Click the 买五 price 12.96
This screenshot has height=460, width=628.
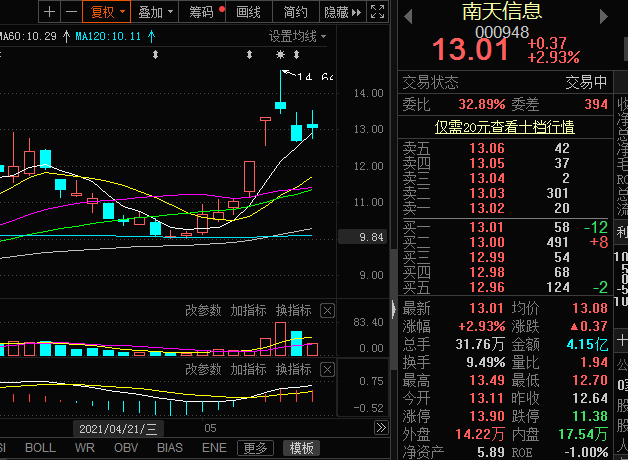point(487,287)
